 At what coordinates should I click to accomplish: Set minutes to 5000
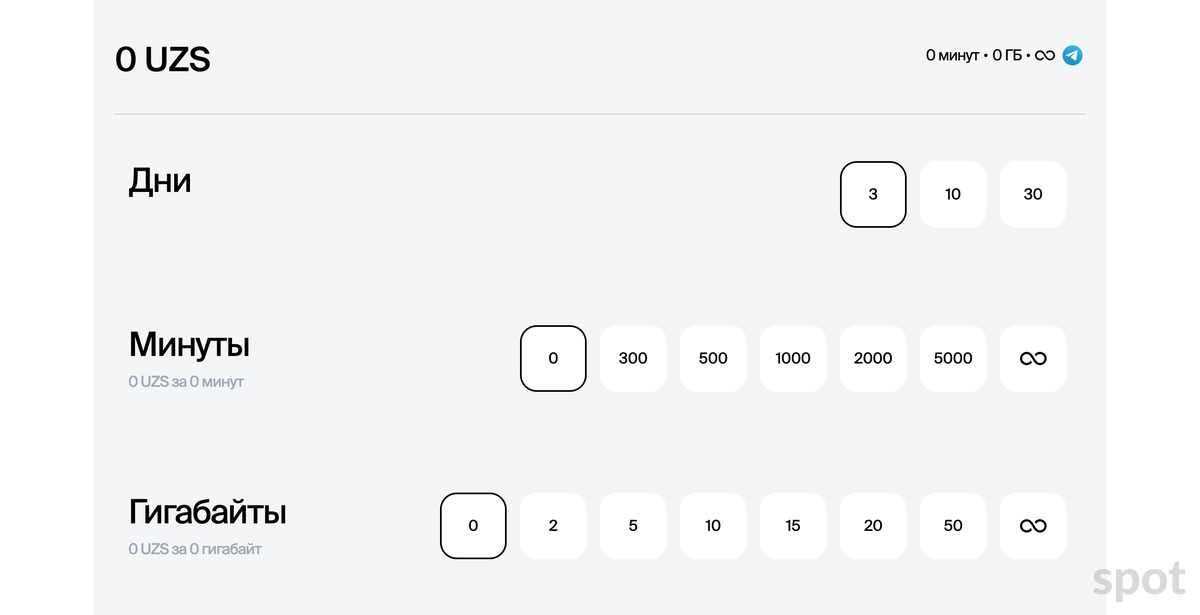[x=953, y=358]
